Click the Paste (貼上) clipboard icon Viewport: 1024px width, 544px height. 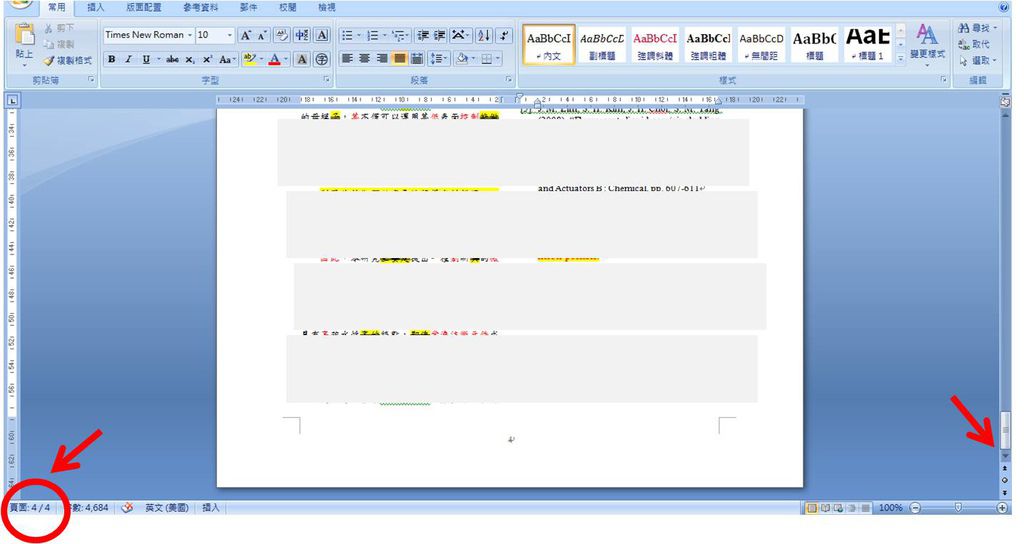point(25,34)
